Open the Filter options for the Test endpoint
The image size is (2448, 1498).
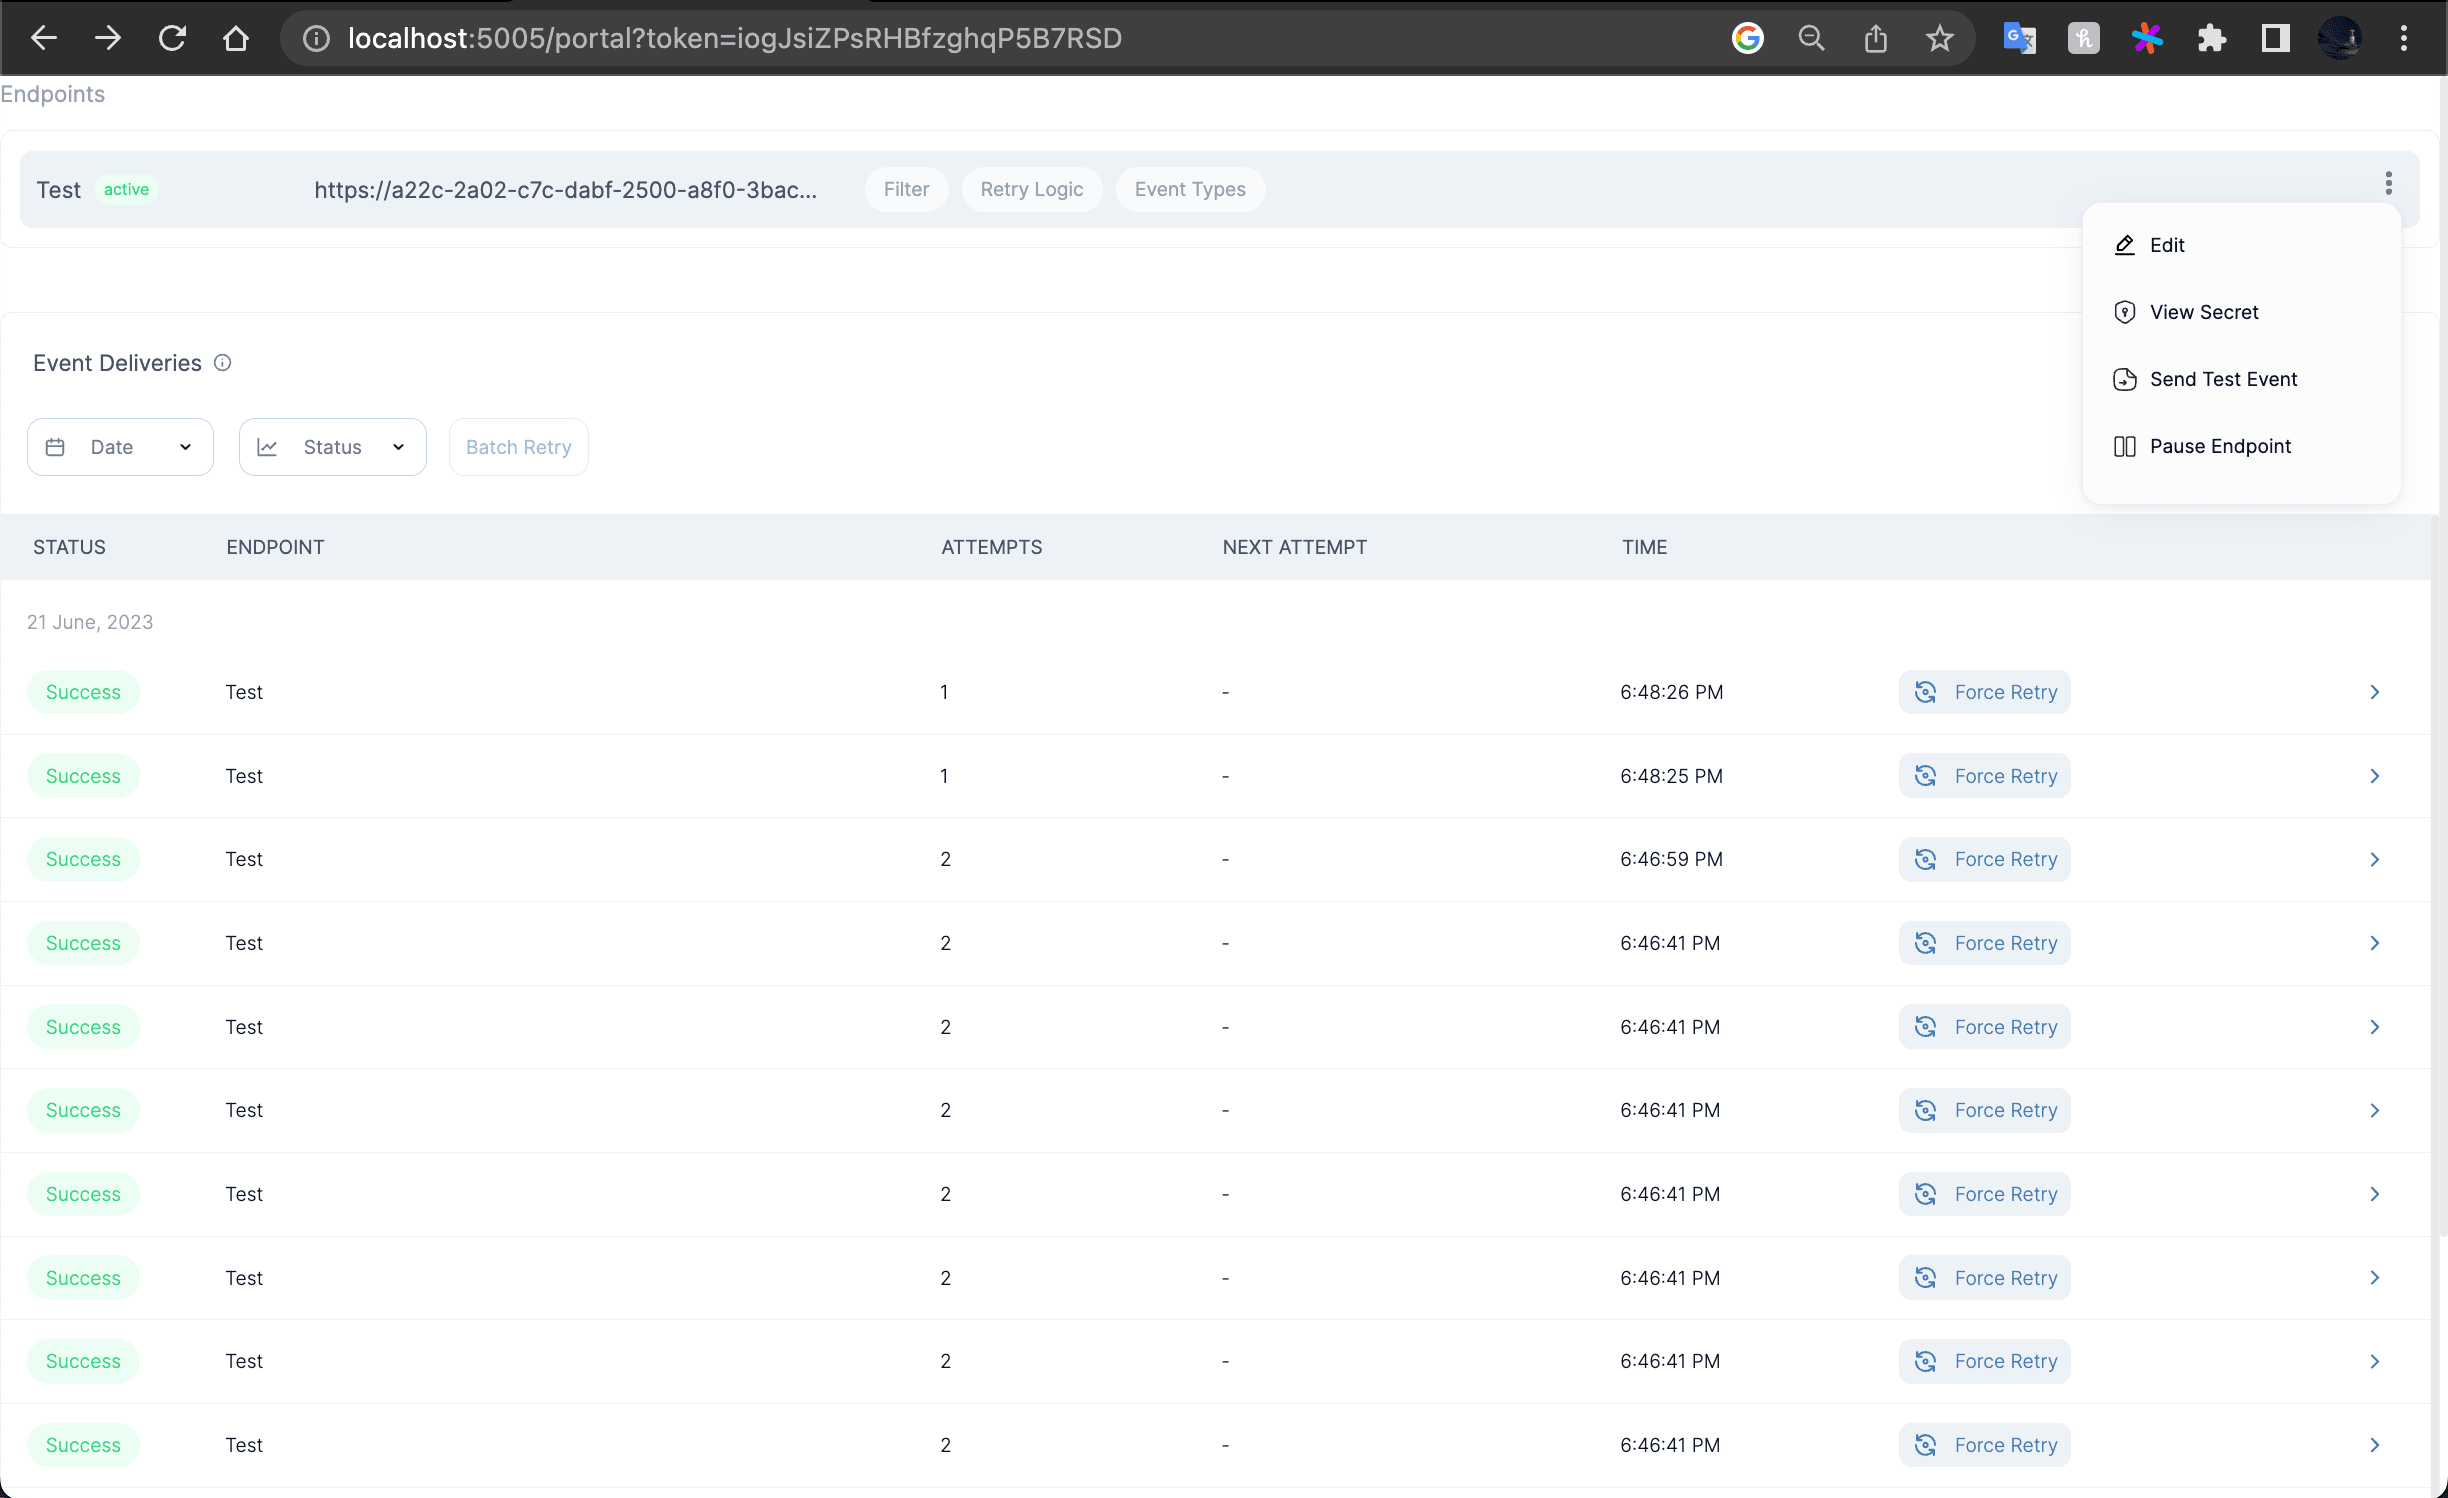point(905,189)
